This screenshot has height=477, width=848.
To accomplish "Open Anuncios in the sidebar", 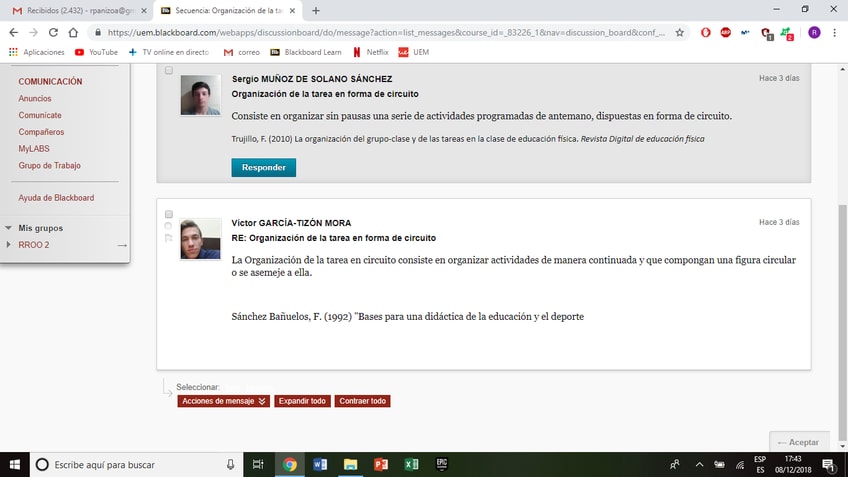I will click(x=35, y=98).
